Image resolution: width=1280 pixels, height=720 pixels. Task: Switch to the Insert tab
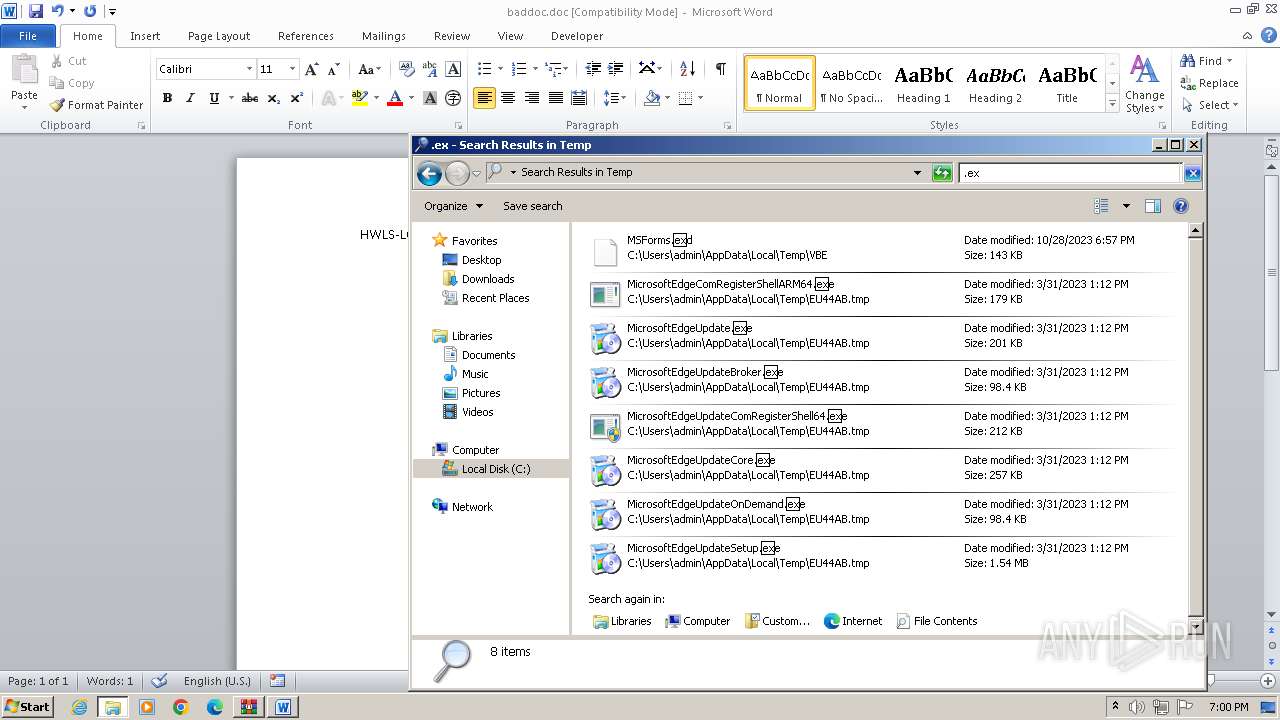tap(145, 36)
